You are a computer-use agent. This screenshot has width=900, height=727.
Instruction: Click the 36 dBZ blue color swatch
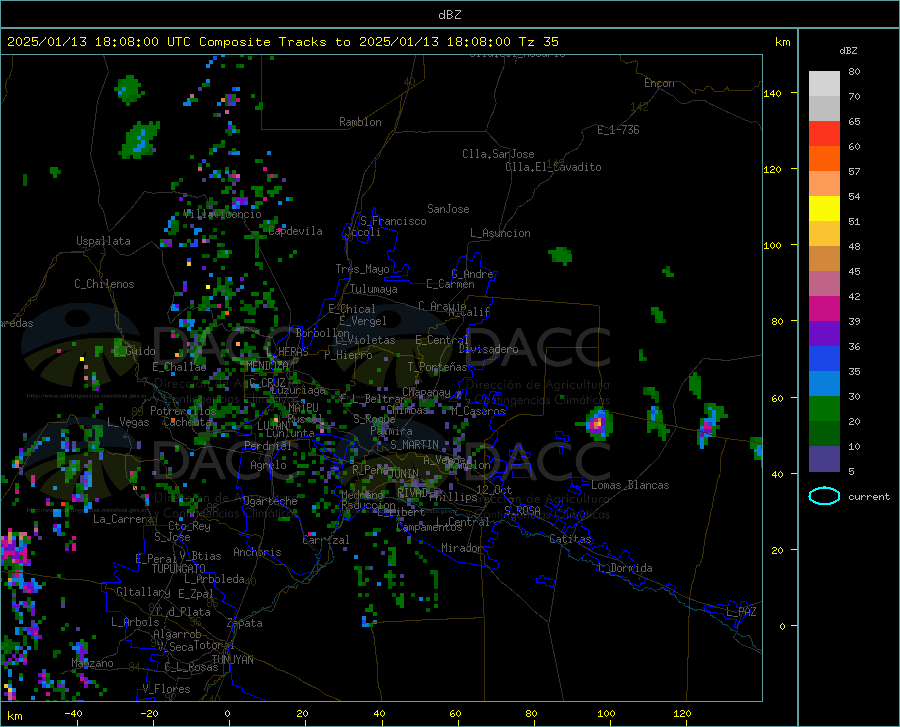(x=824, y=359)
